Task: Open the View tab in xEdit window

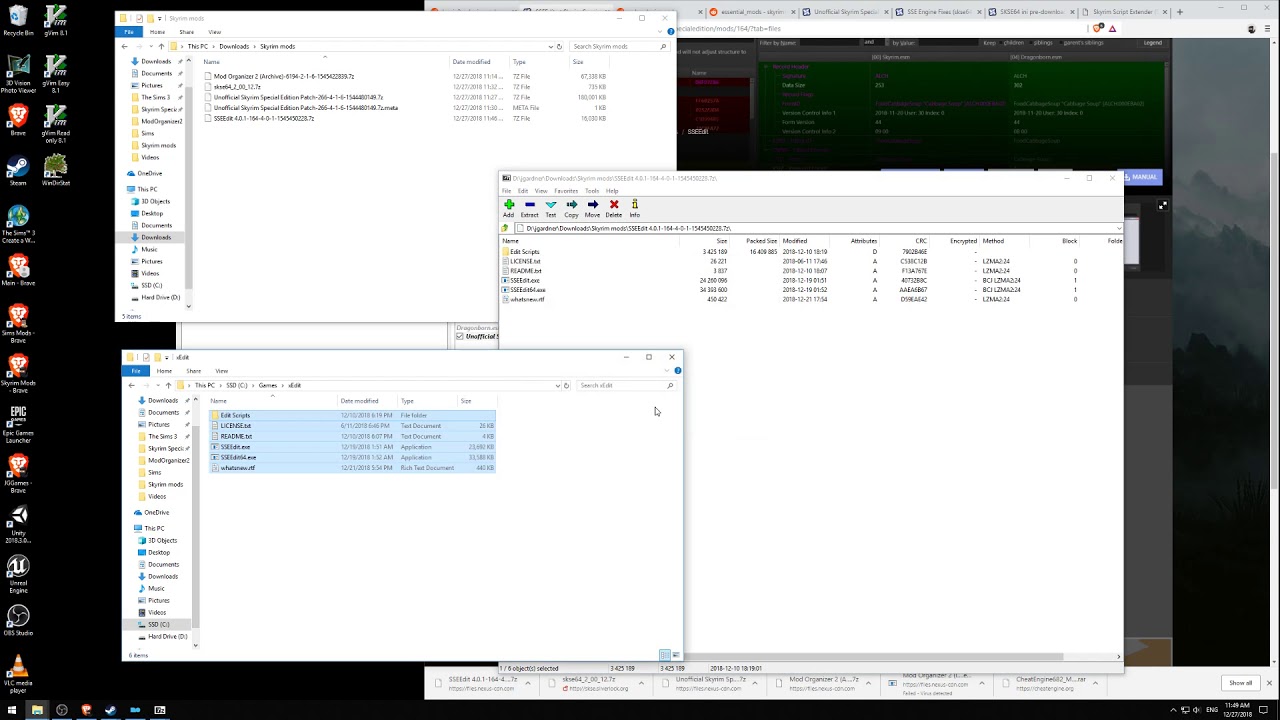Action: 222,371
